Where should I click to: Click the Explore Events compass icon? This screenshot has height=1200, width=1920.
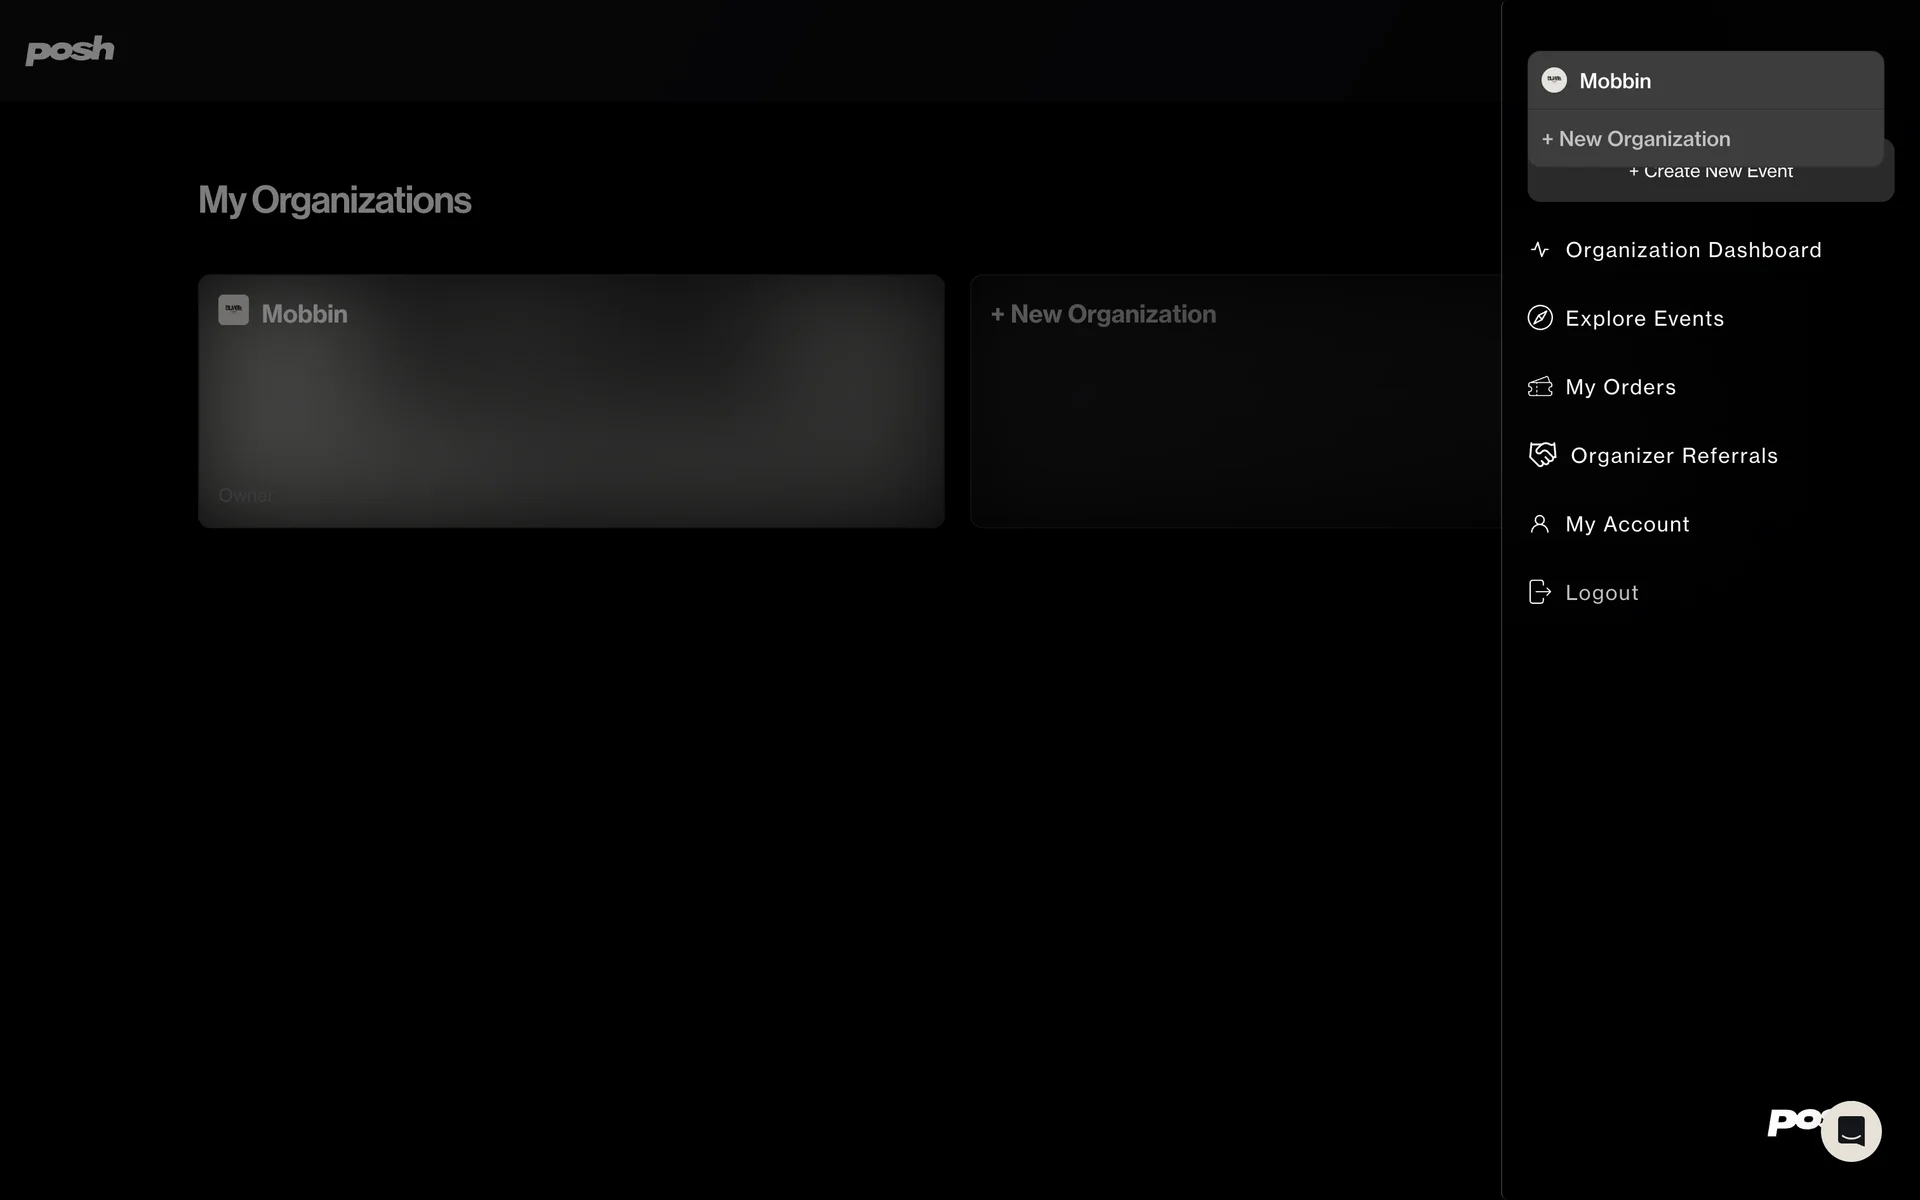1540,318
